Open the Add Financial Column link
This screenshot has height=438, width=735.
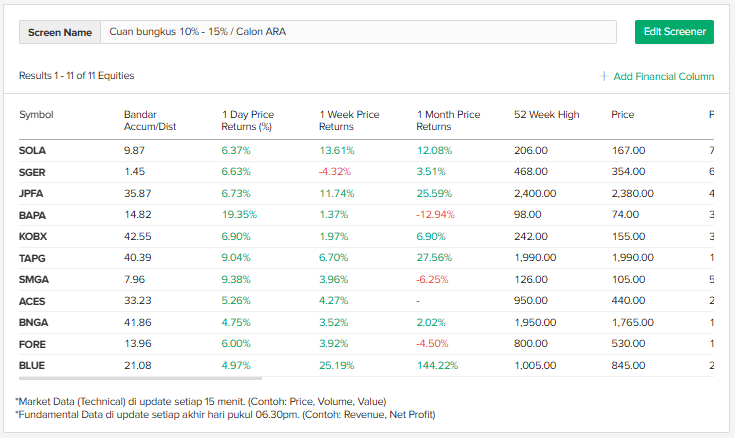pos(663,76)
